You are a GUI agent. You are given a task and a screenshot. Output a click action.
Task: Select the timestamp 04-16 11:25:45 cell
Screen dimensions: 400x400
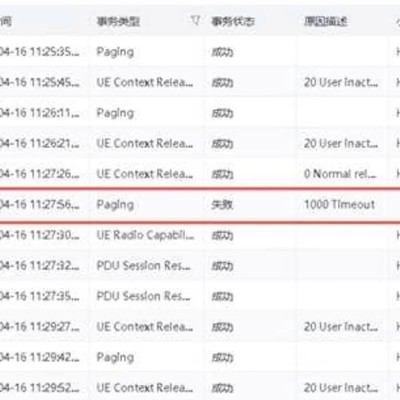pyautogui.click(x=40, y=82)
